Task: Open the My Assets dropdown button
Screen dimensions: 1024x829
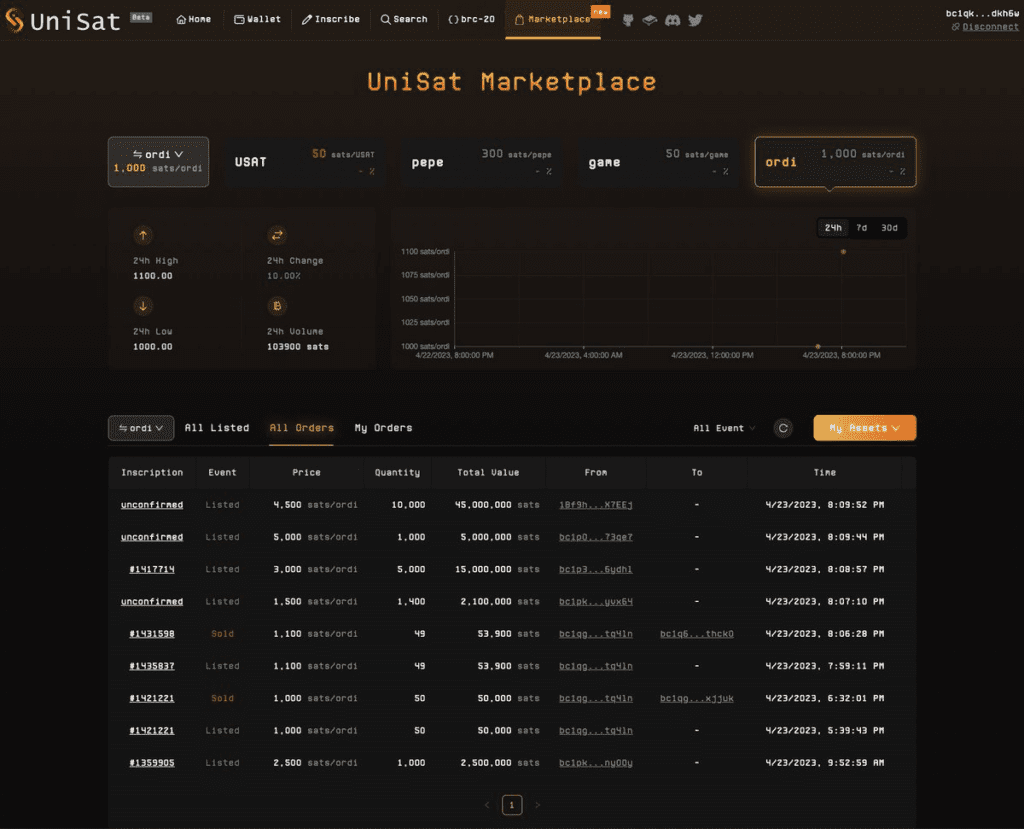Action: point(864,428)
